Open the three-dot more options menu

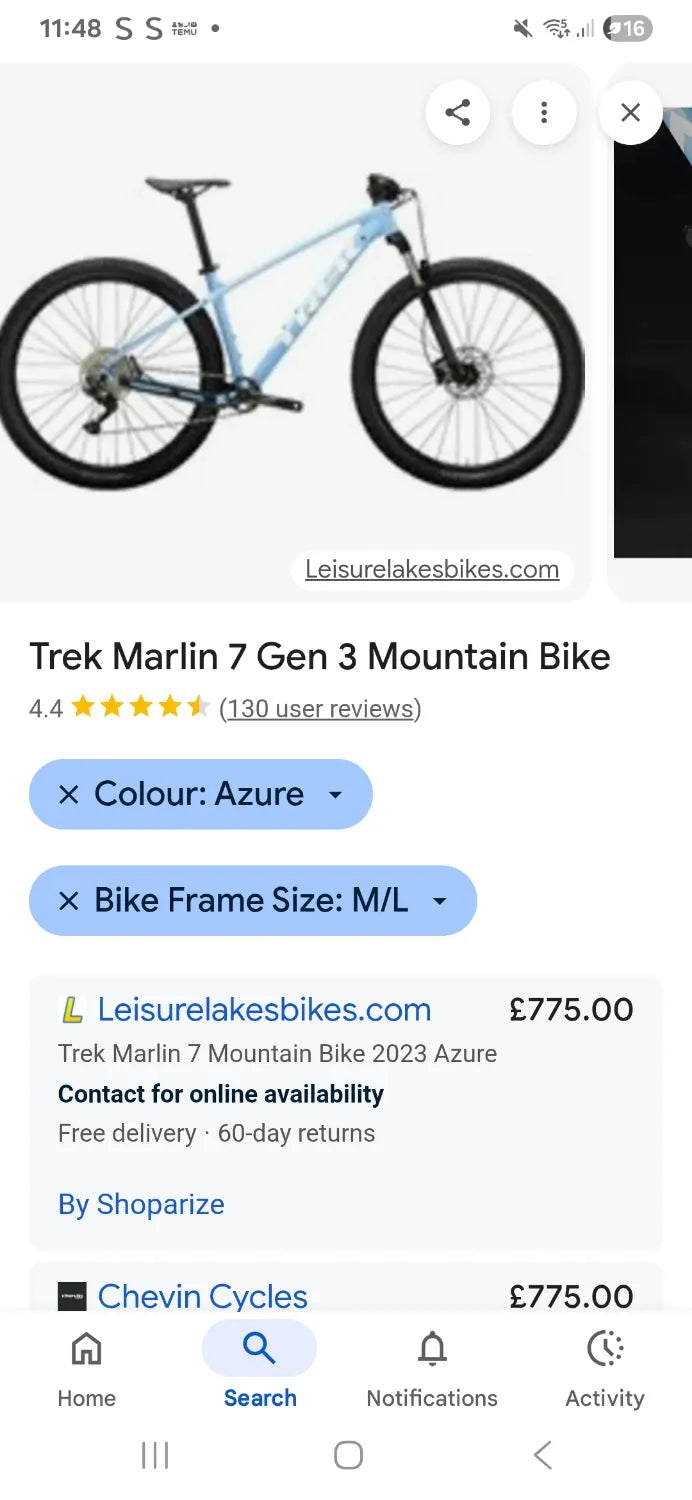tap(544, 112)
